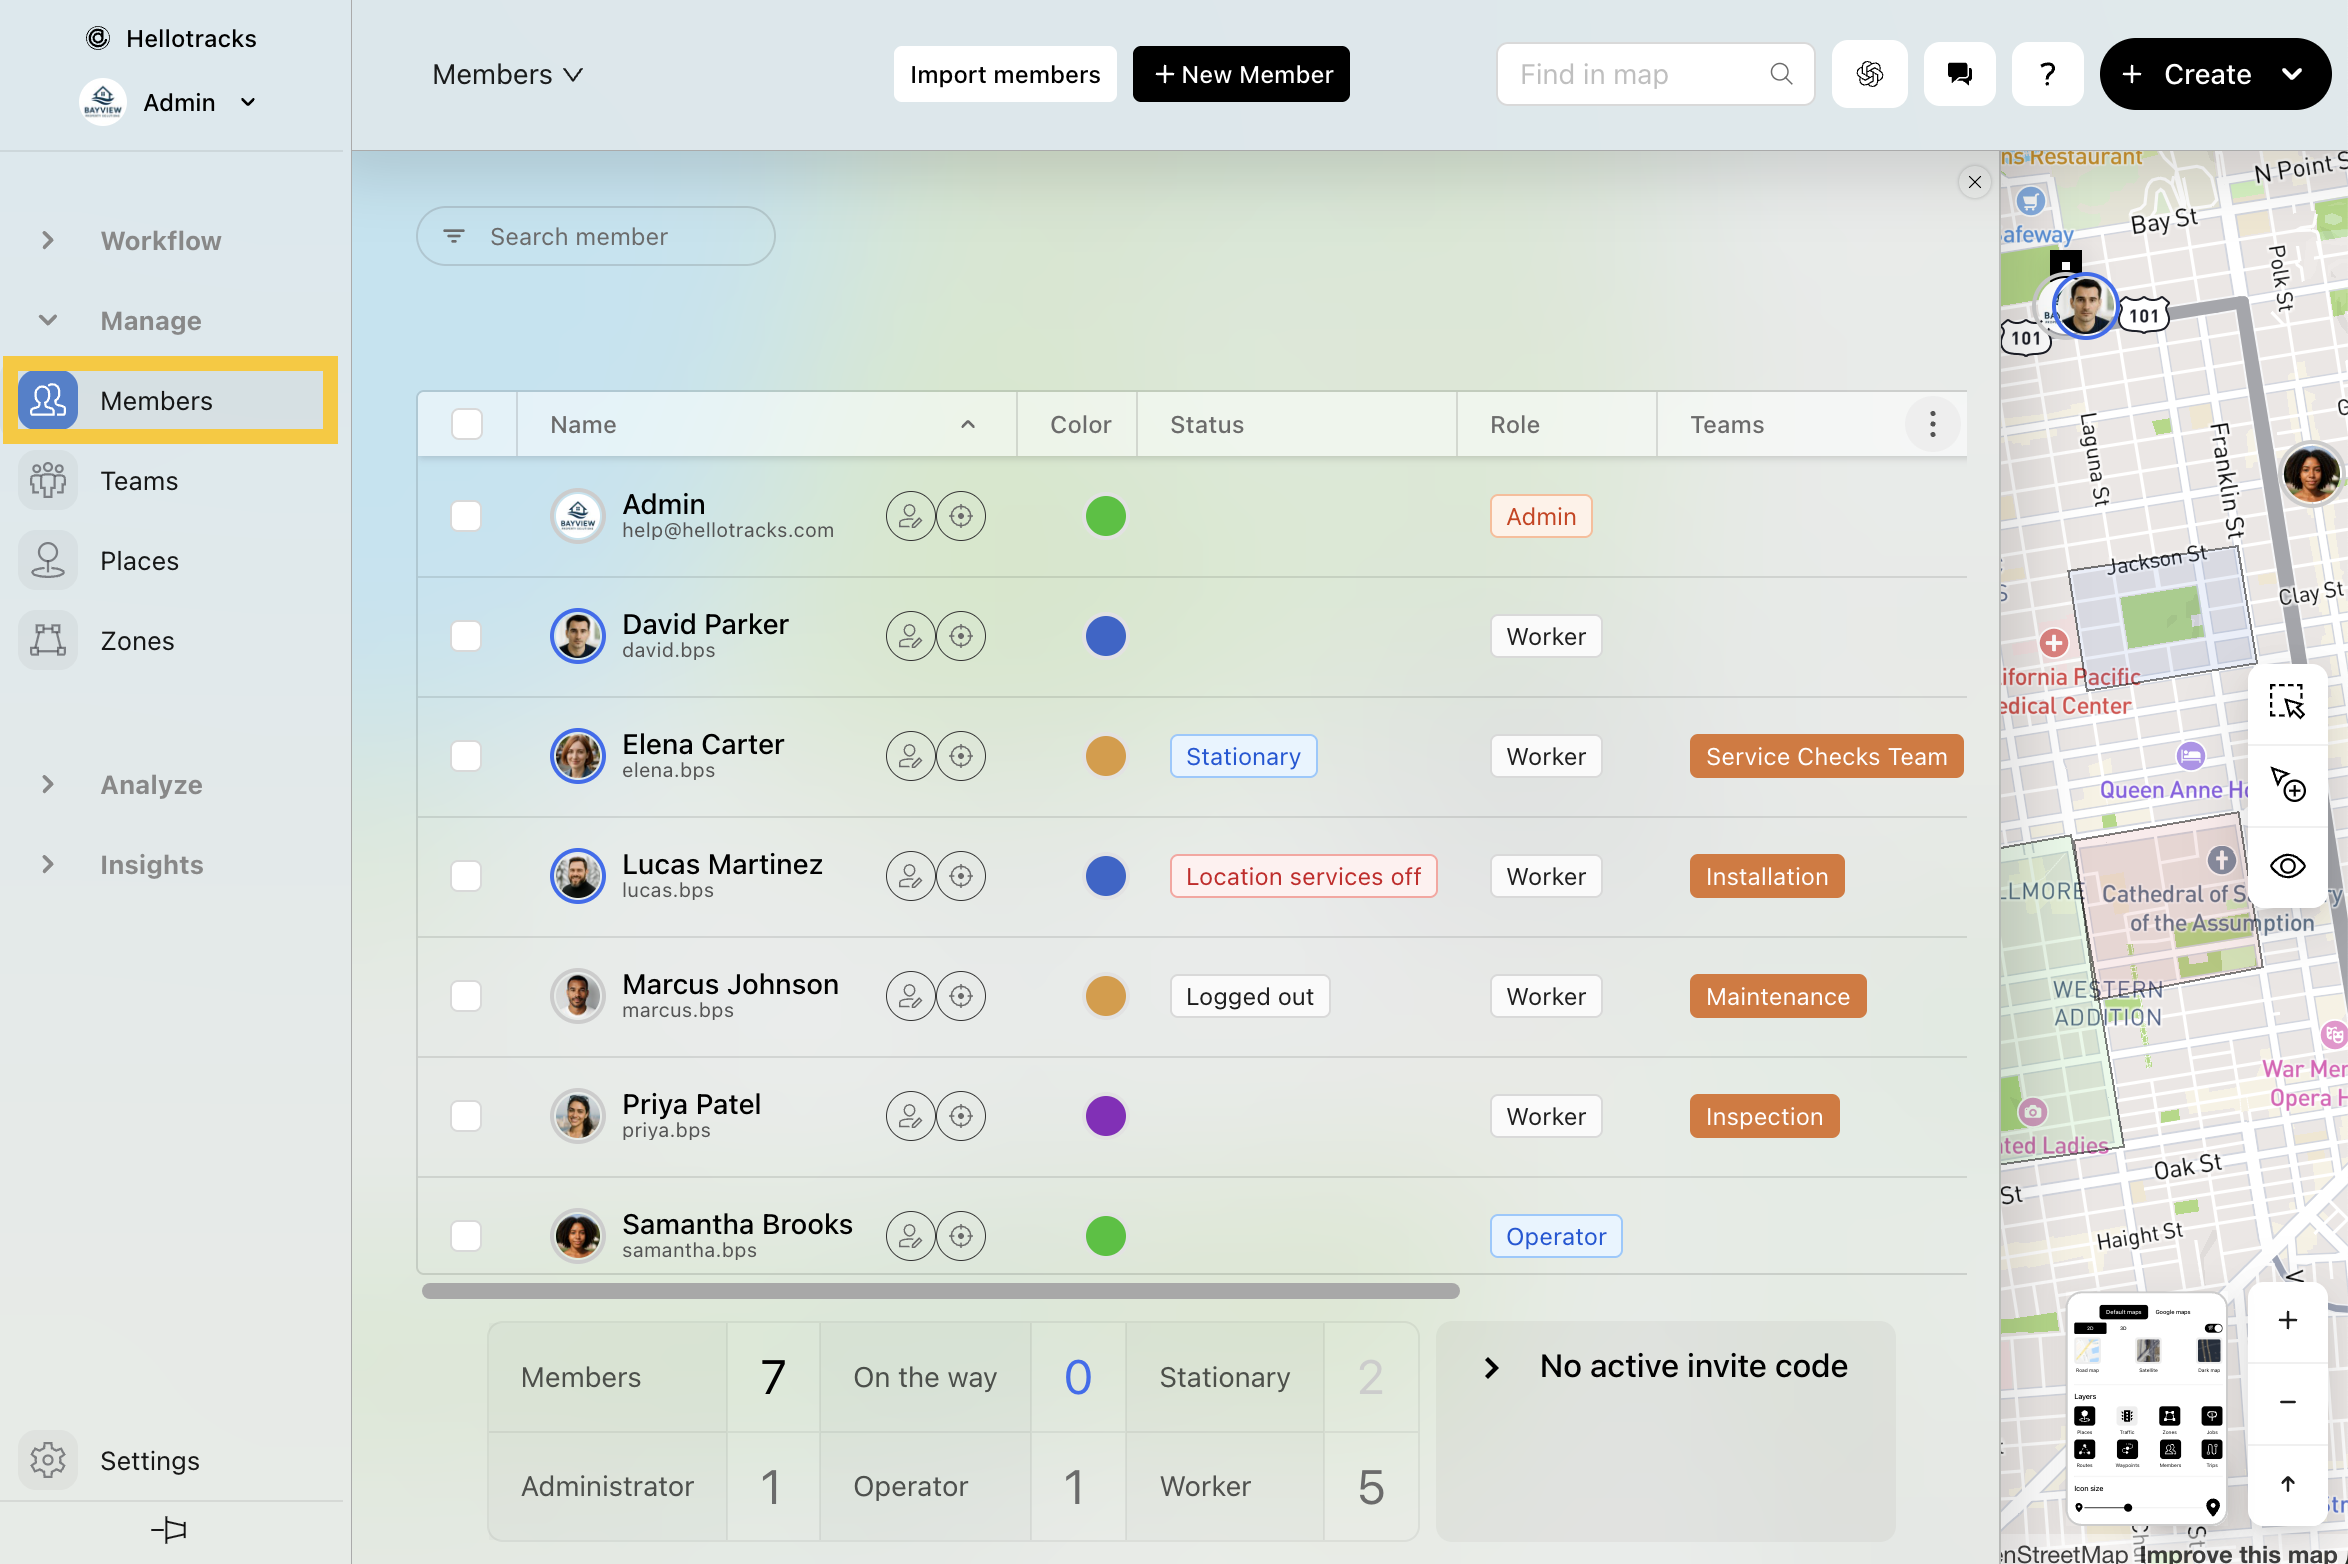Click David Parker's avatar marker on the map

(x=2085, y=306)
